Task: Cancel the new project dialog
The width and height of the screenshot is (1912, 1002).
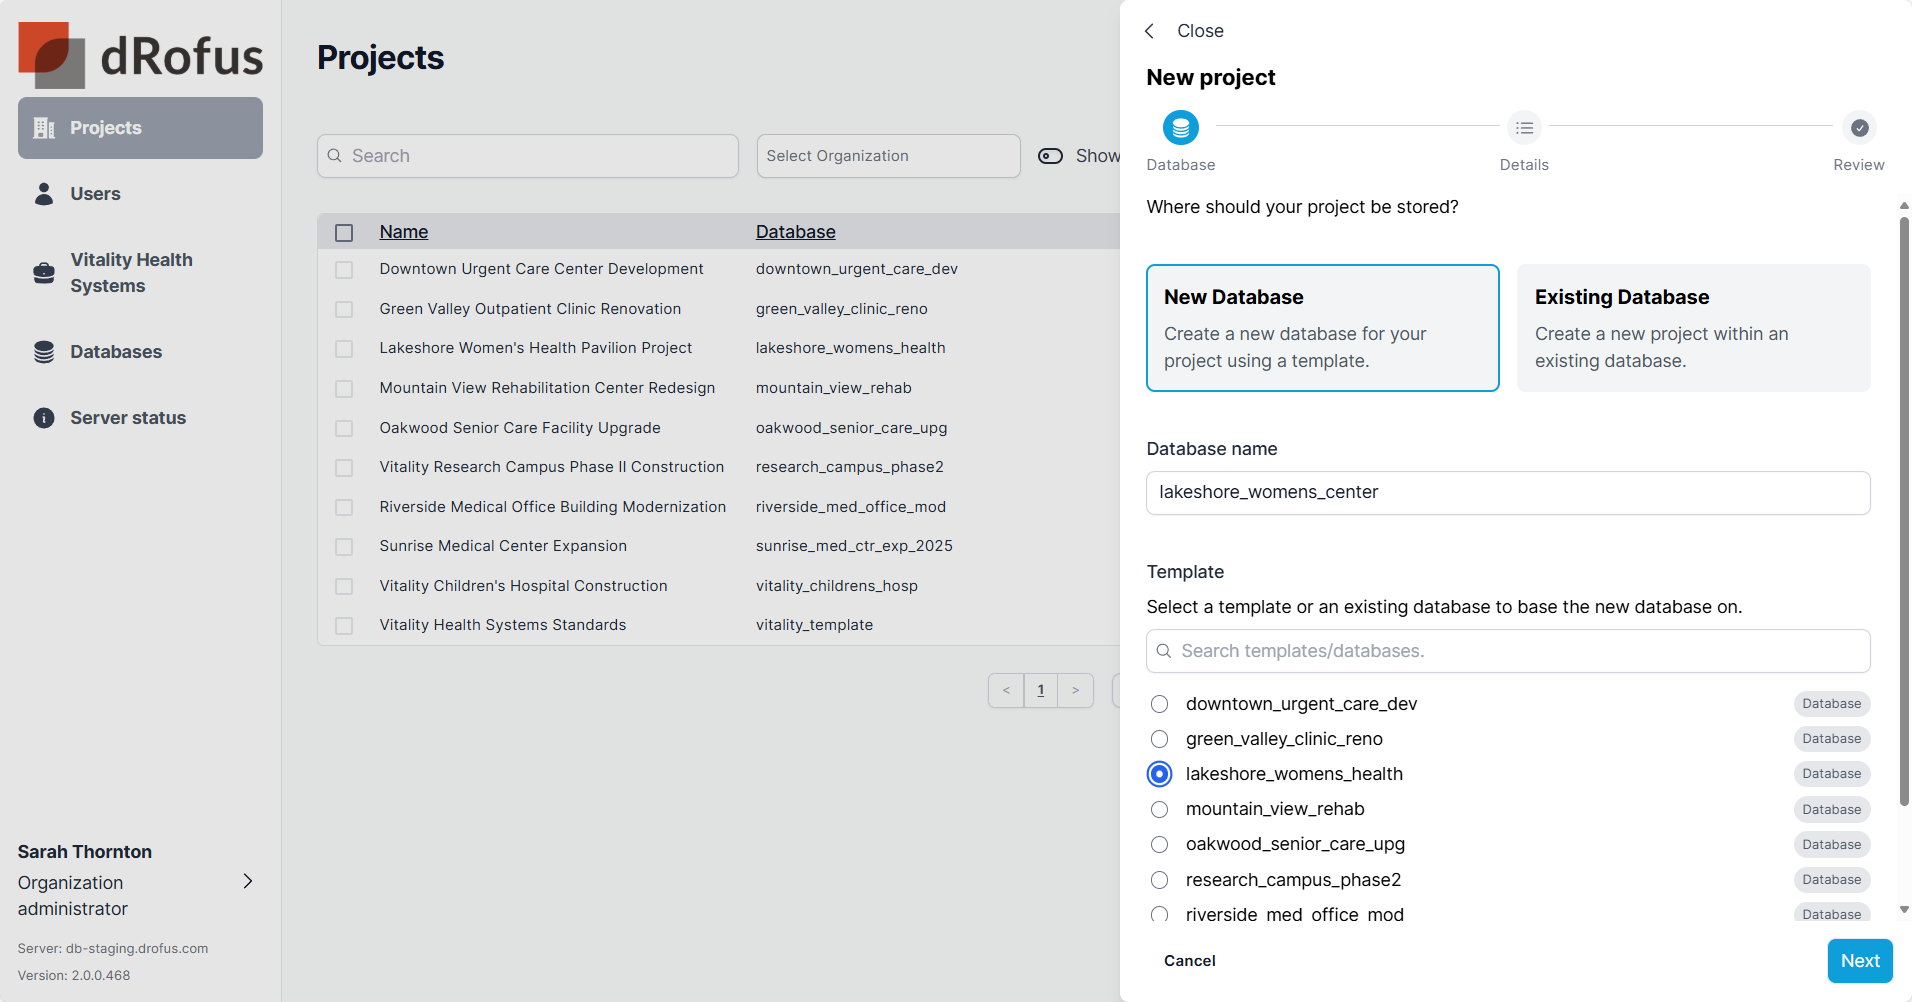Action: pyautogui.click(x=1189, y=961)
